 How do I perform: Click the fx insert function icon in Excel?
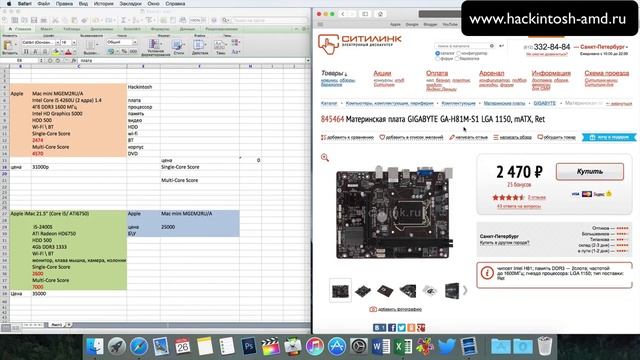(74, 60)
